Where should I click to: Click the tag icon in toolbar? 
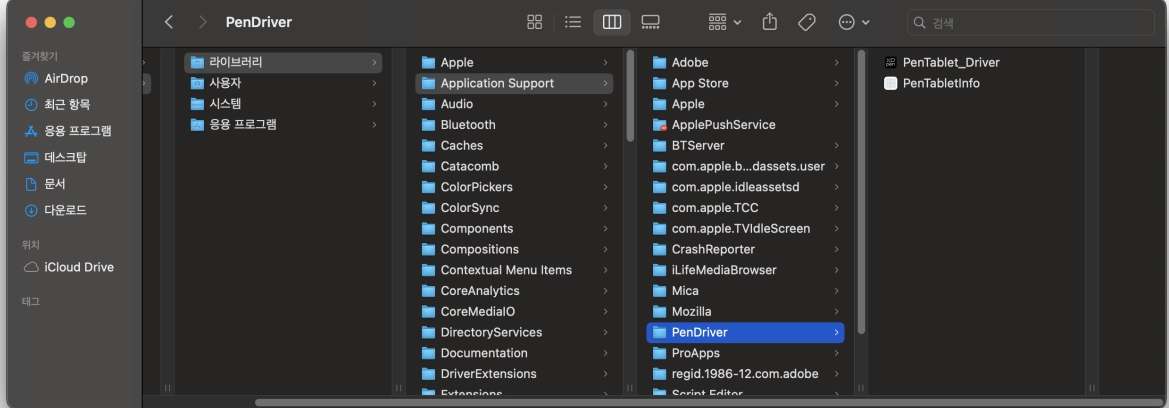(x=806, y=22)
